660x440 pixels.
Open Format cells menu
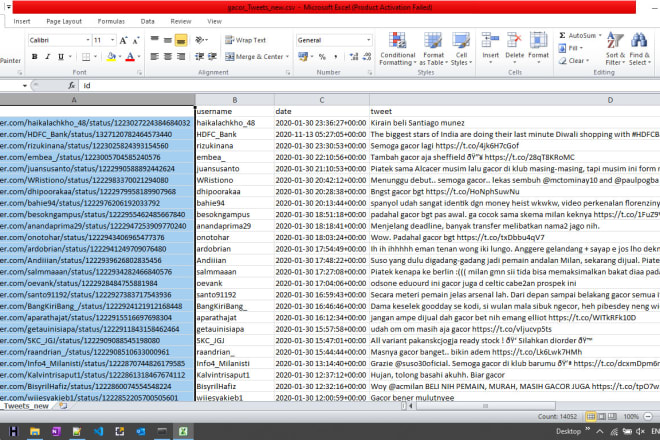coord(538,48)
